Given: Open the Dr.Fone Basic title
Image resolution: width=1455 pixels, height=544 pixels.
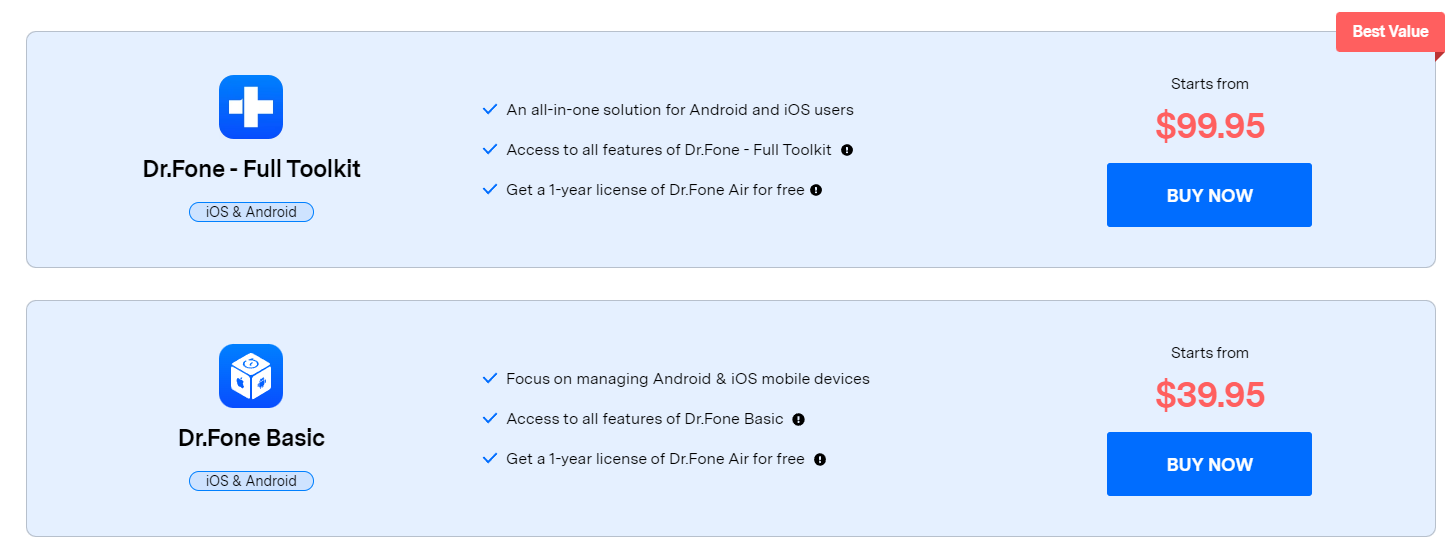Looking at the screenshot, I should pyautogui.click(x=251, y=438).
